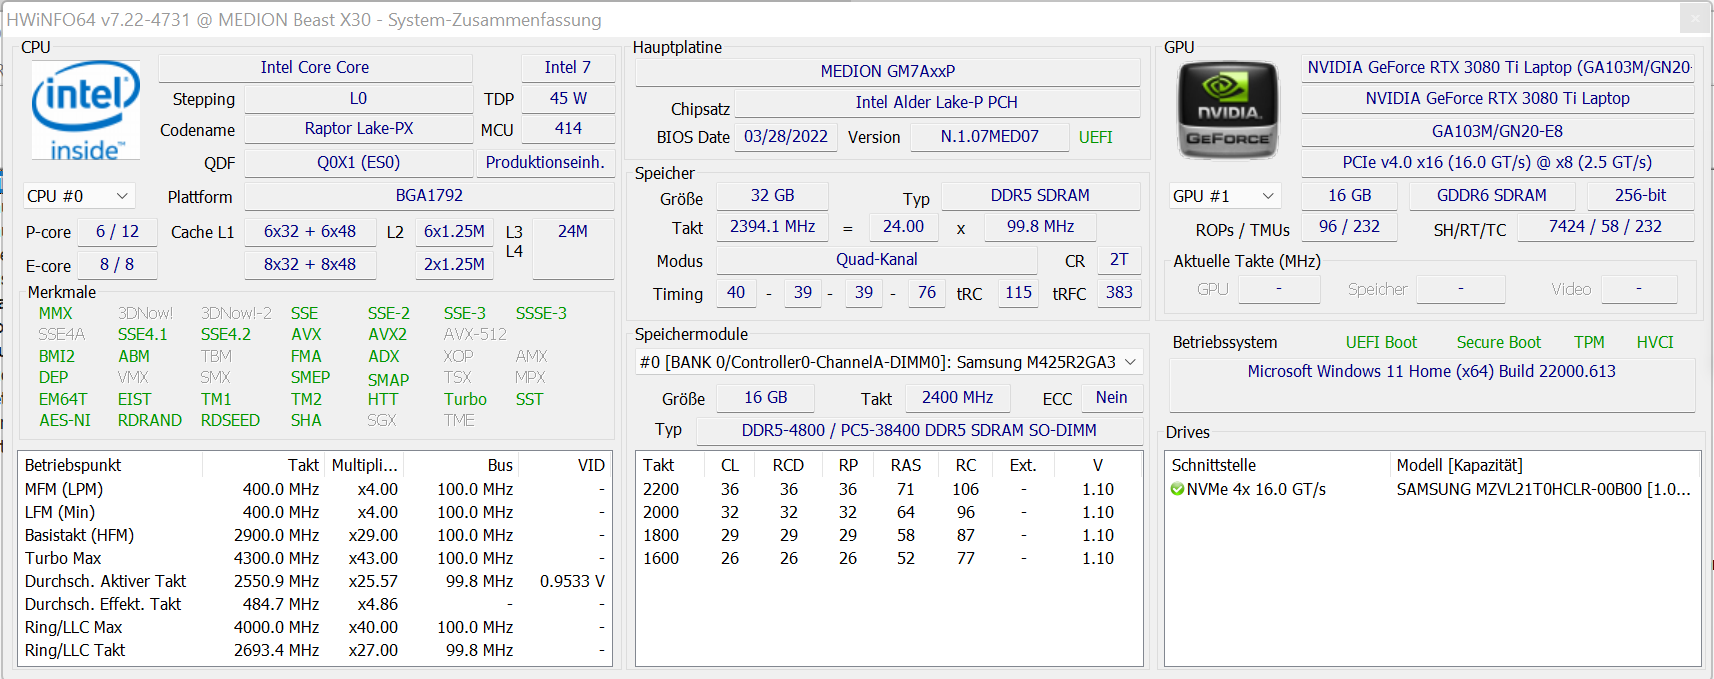
Task: Click the memory clock 2394.1 MHz value
Action: [x=772, y=227]
